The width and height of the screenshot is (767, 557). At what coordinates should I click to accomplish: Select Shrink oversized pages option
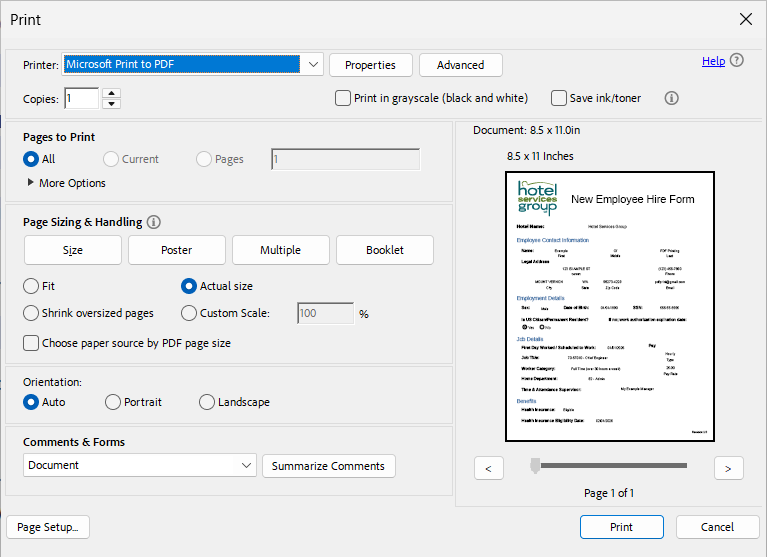pos(31,313)
